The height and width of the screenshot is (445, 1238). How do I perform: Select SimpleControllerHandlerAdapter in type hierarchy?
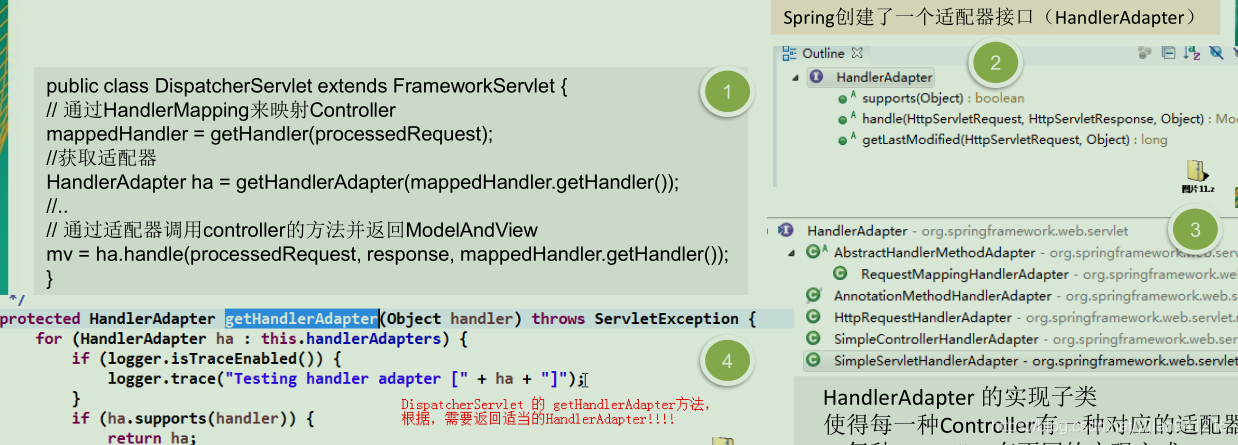click(x=936, y=339)
